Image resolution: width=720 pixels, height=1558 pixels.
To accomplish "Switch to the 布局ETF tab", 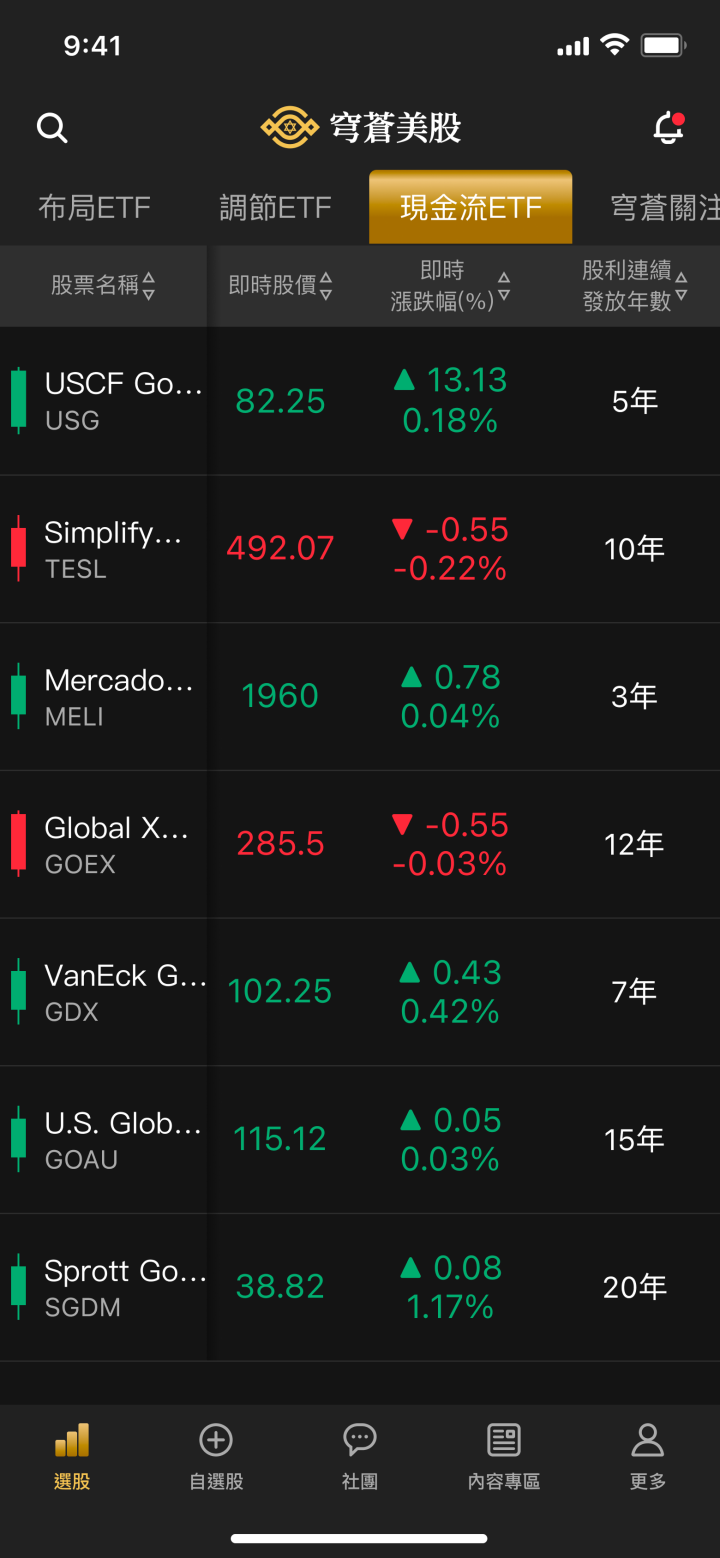I will [94, 208].
